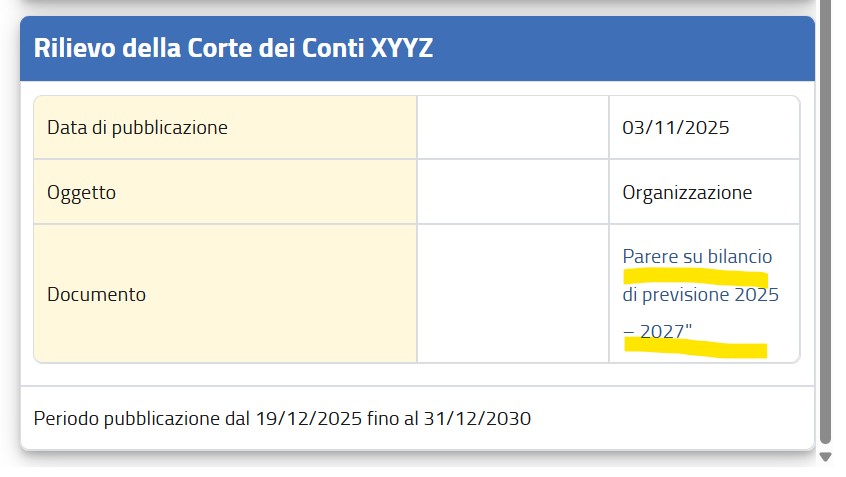Click the "– 2027" link ending
Image resolution: width=846 pixels, height=477 pixels.
pos(659,332)
